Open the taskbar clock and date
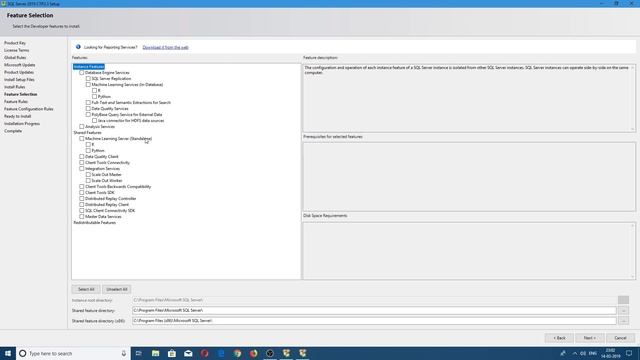Viewport: 640px width, 360px height. (x=610, y=353)
